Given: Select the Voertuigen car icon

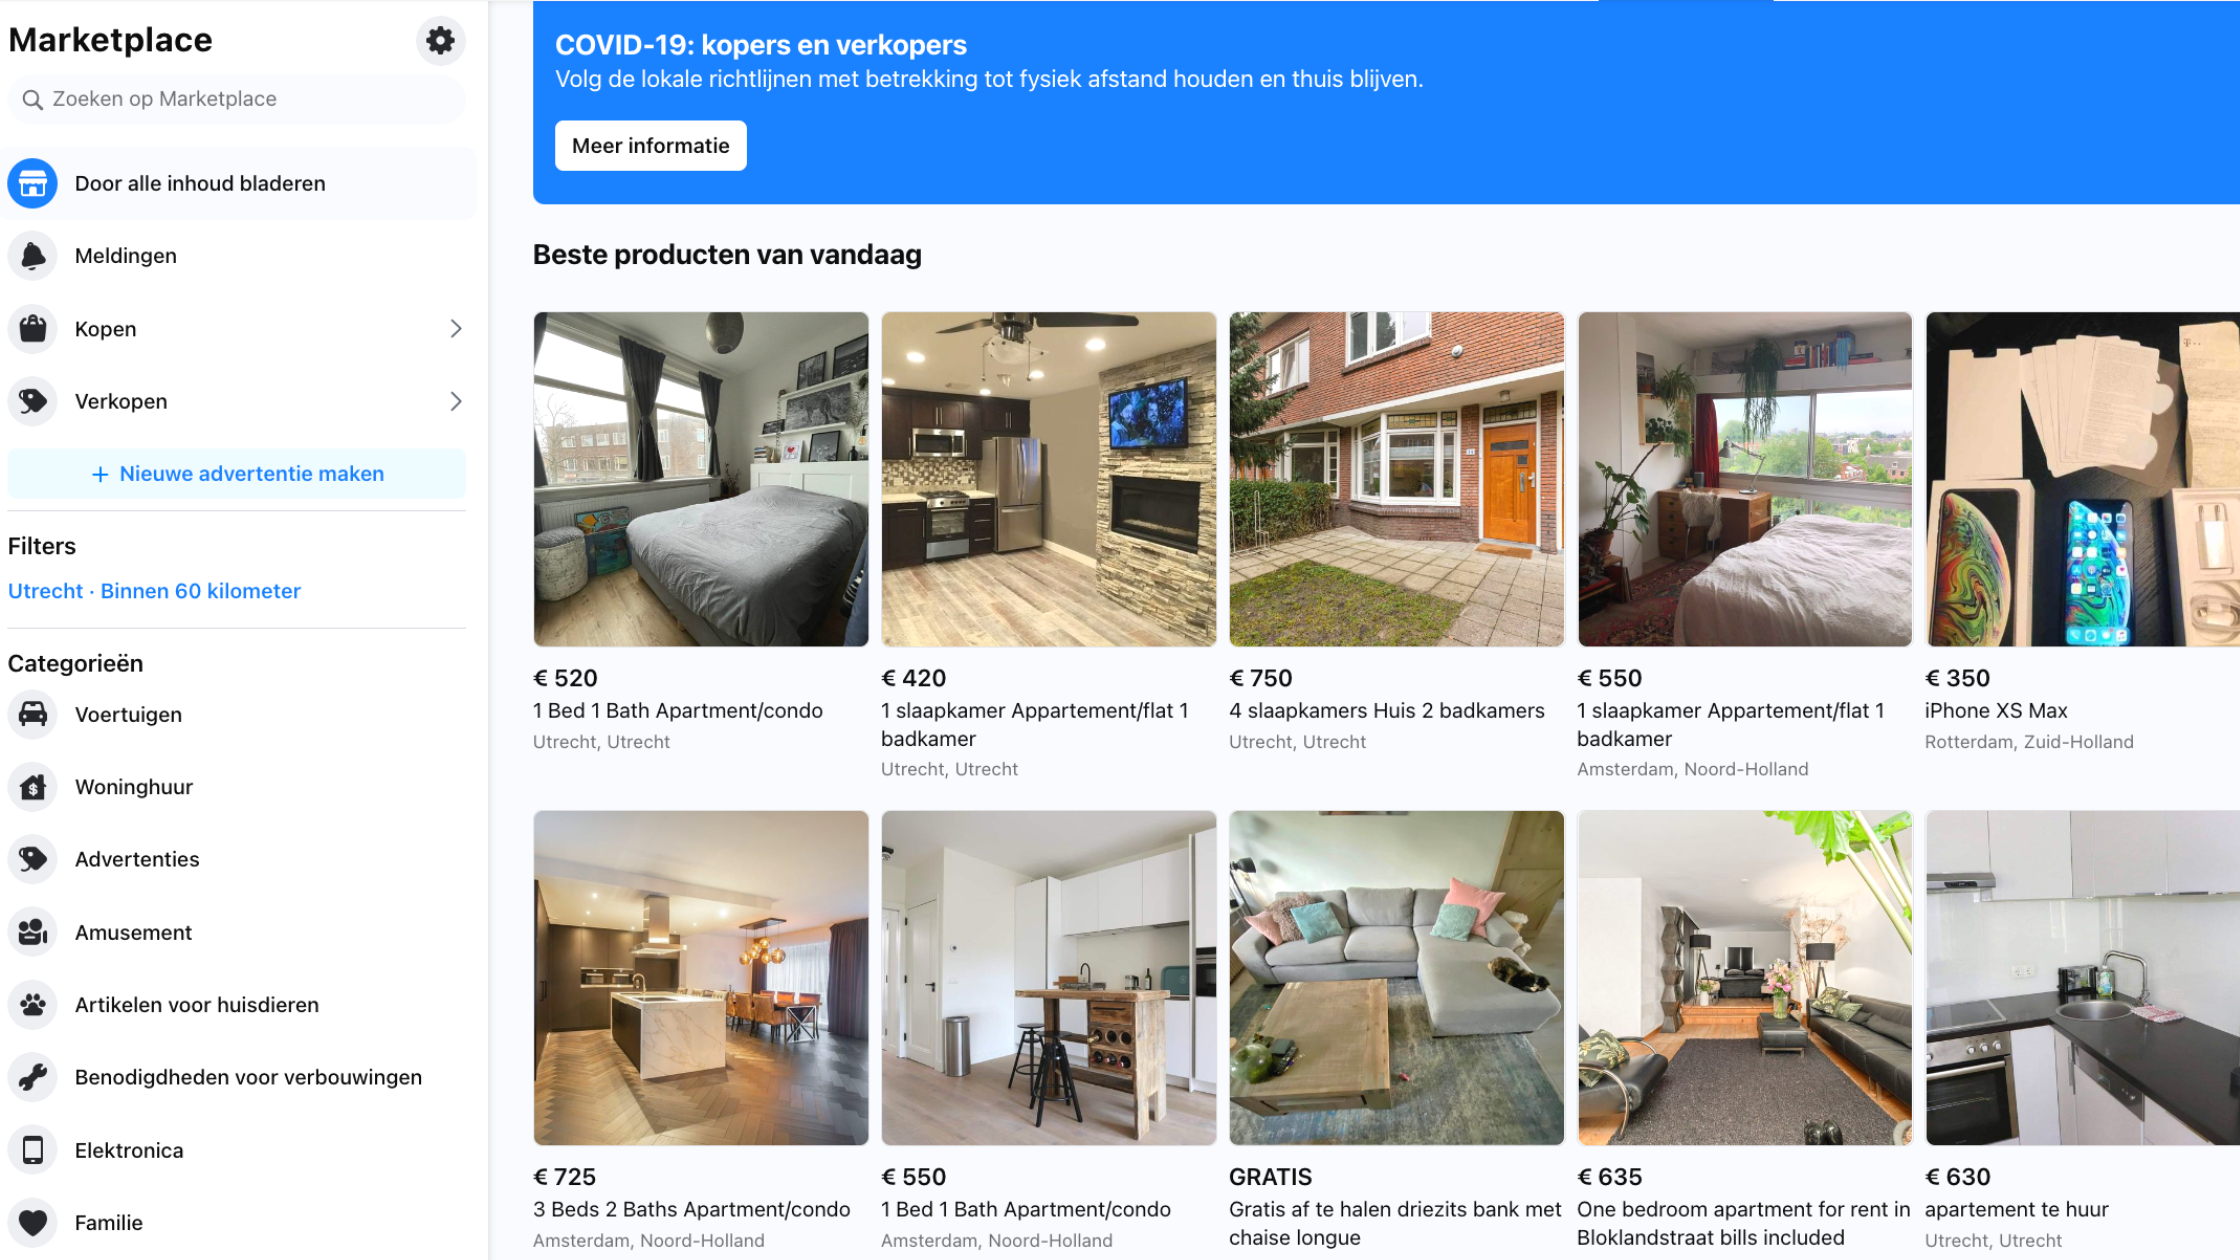Looking at the screenshot, I should (x=32, y=714).
